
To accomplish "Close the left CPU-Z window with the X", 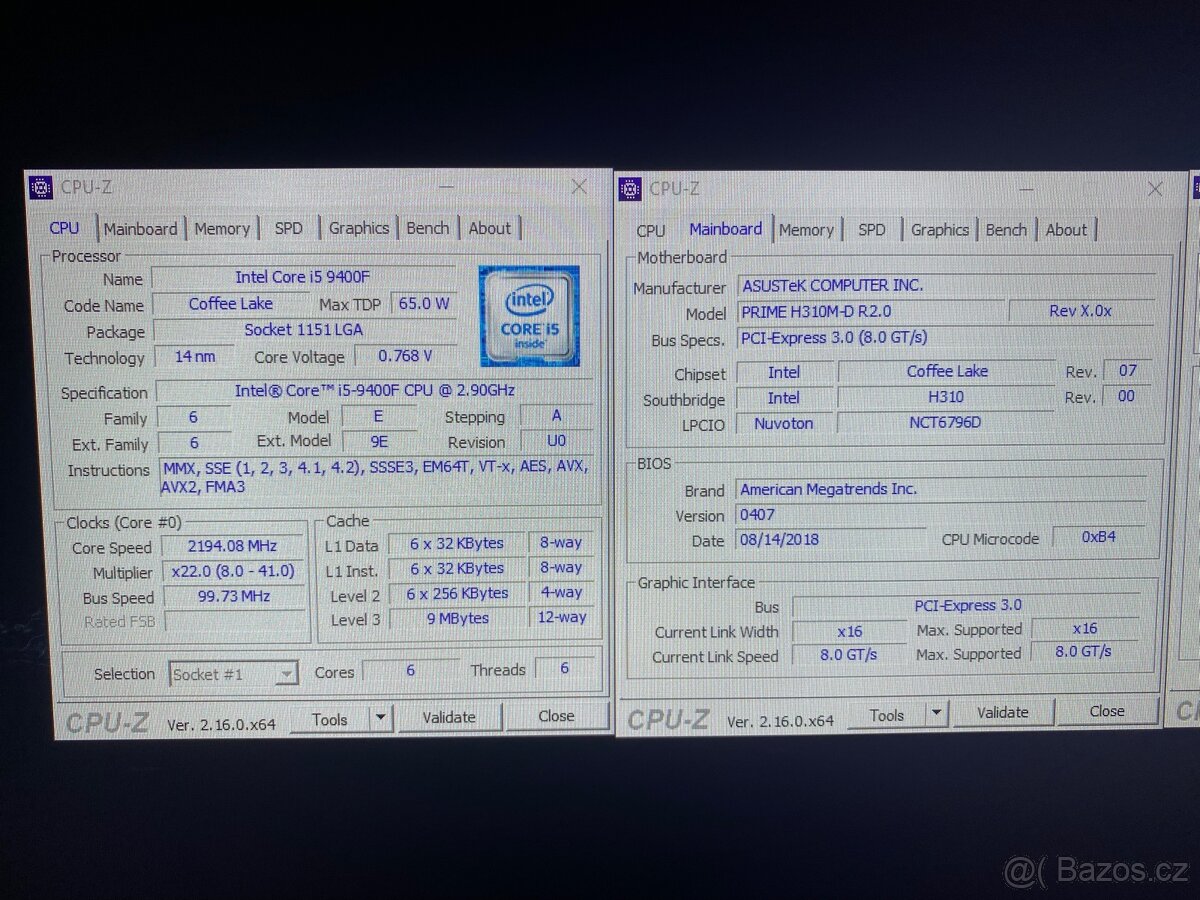I will 579,187.
